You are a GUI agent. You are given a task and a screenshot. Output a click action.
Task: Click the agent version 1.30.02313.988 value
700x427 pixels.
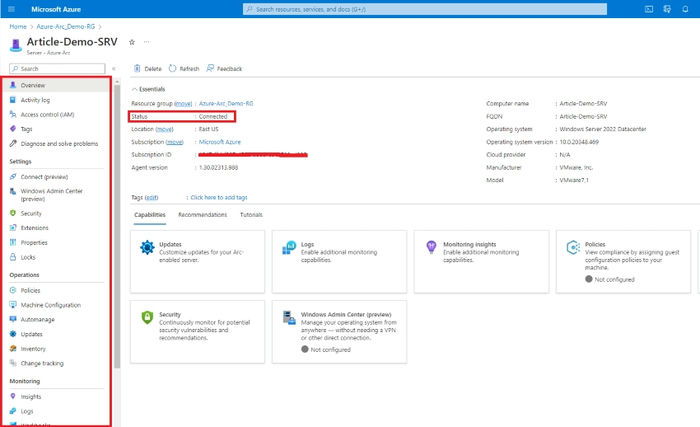click(218, 167)
